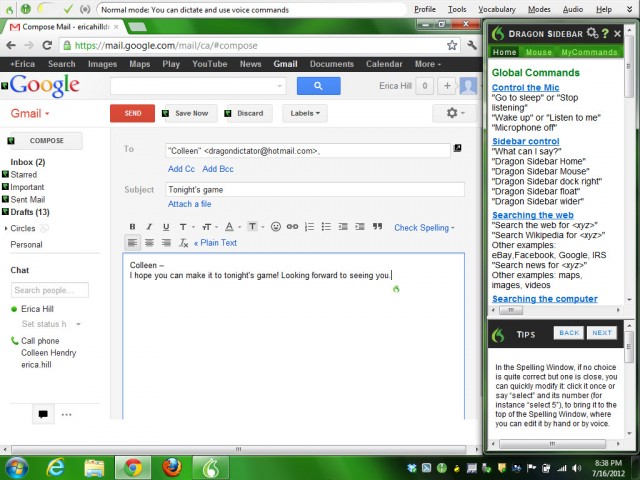Switch to Plain Text mode
Image resolution: width=640 pixels, height=480 pixels.
coord(215,243)
